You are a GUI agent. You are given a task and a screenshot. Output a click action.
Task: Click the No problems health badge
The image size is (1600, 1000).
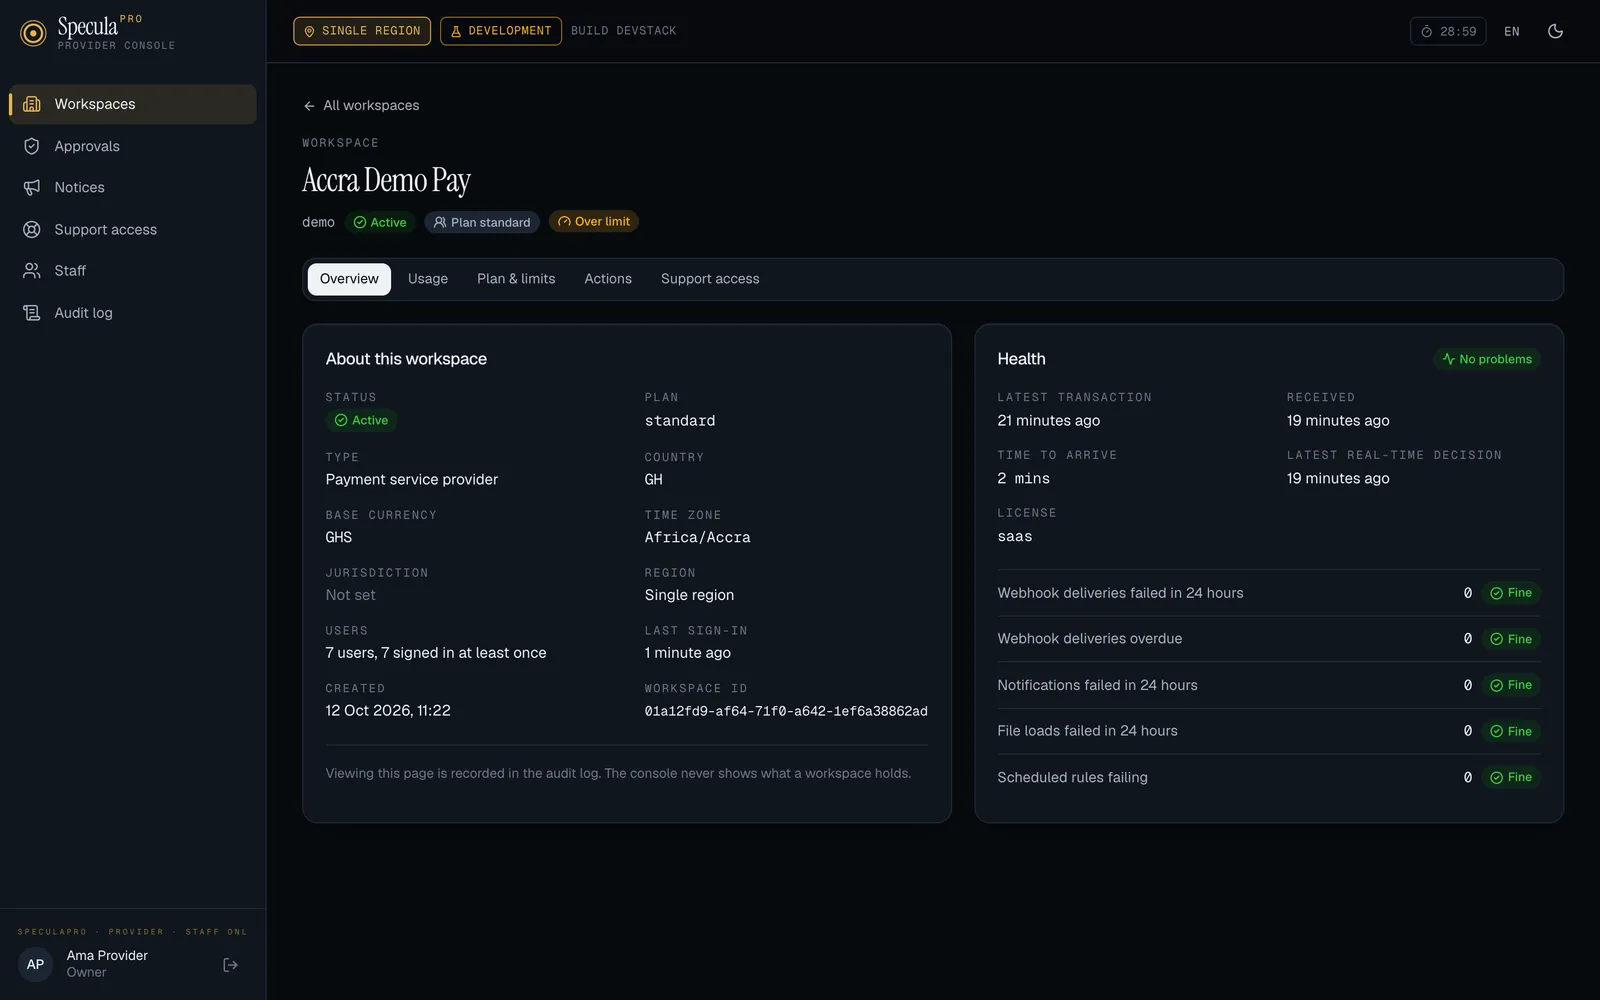point(1487,359)
